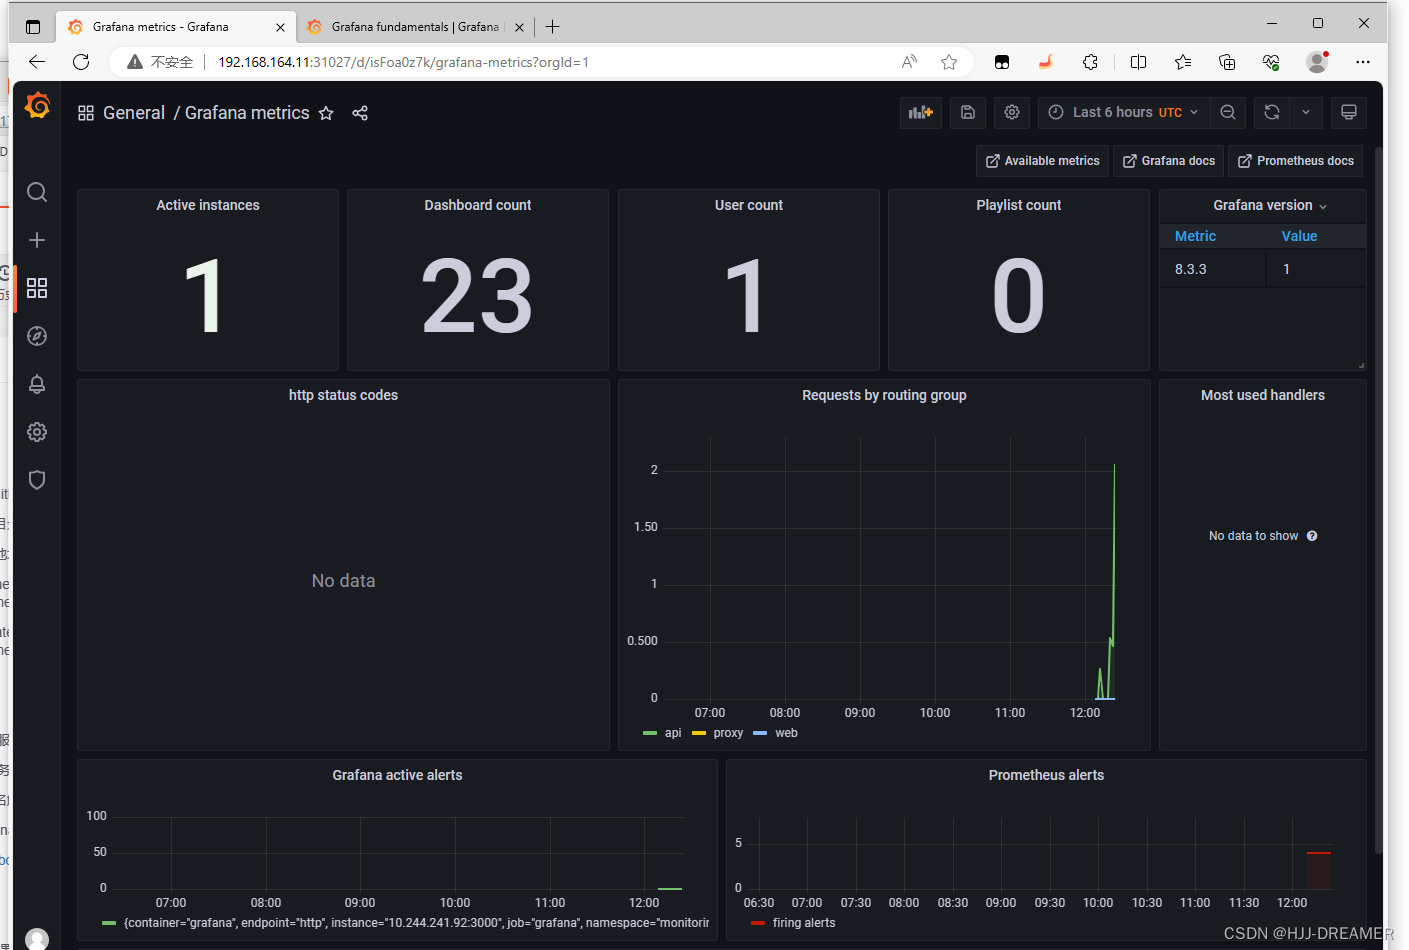Mark the dashboard as favorite with the star
The width and height of the screenshot is (1409, 950).
[326, 113]
